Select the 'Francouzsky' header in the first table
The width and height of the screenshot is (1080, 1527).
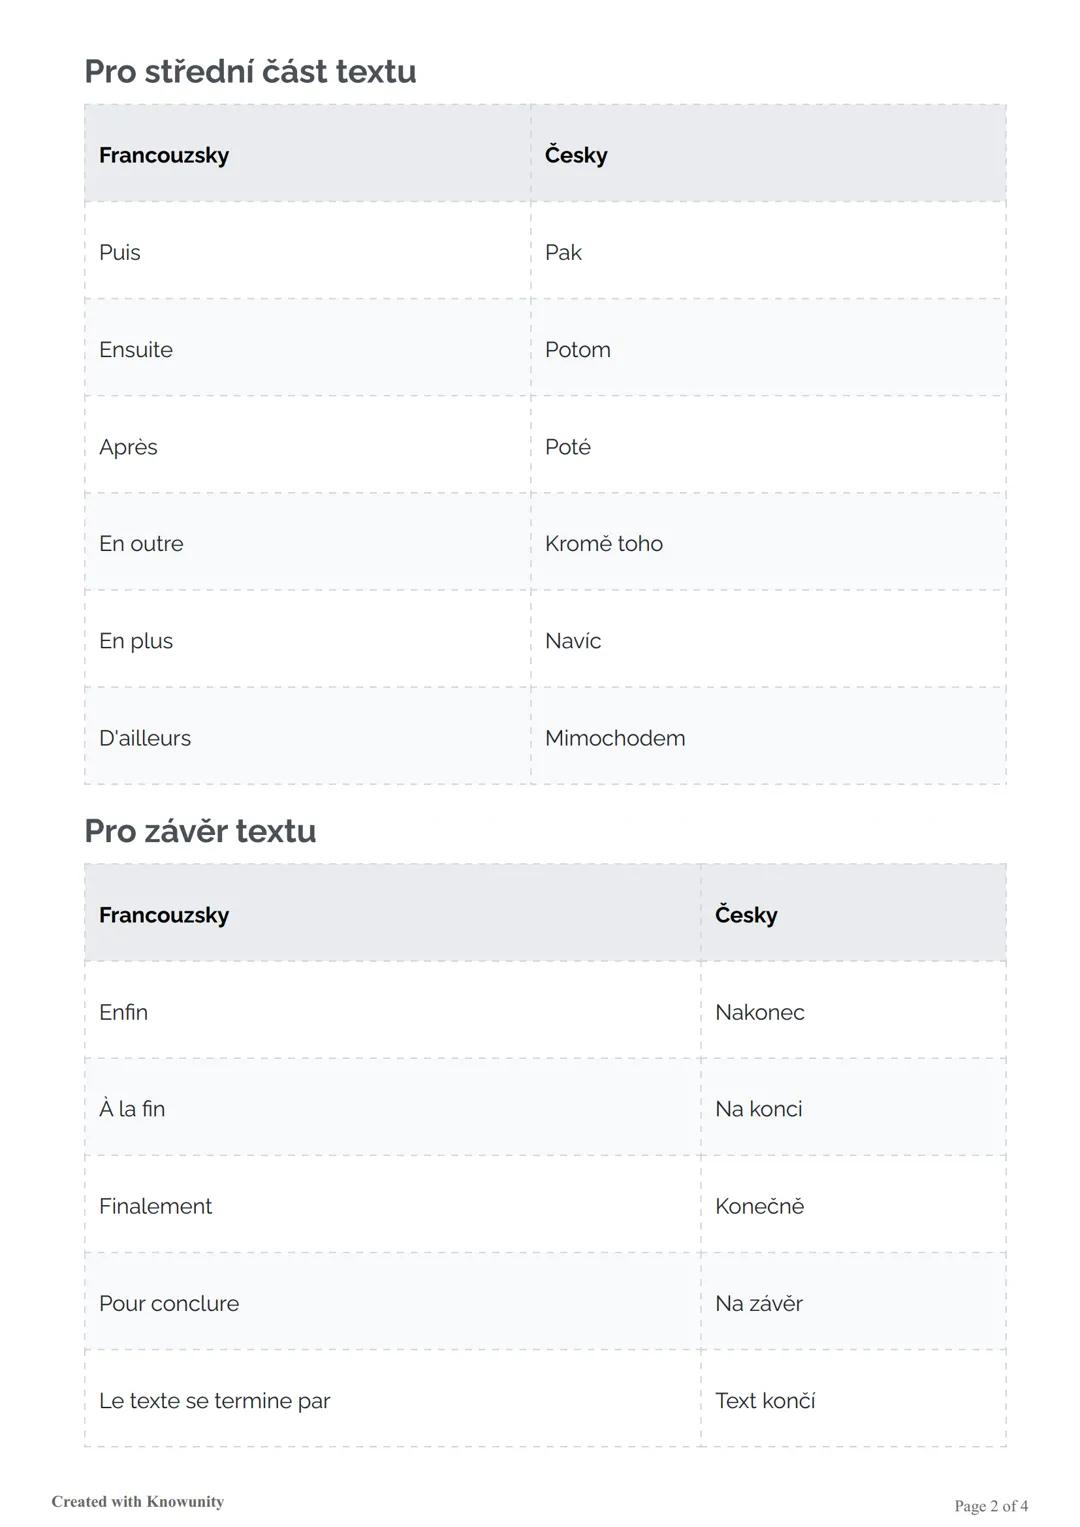(164, 155)
